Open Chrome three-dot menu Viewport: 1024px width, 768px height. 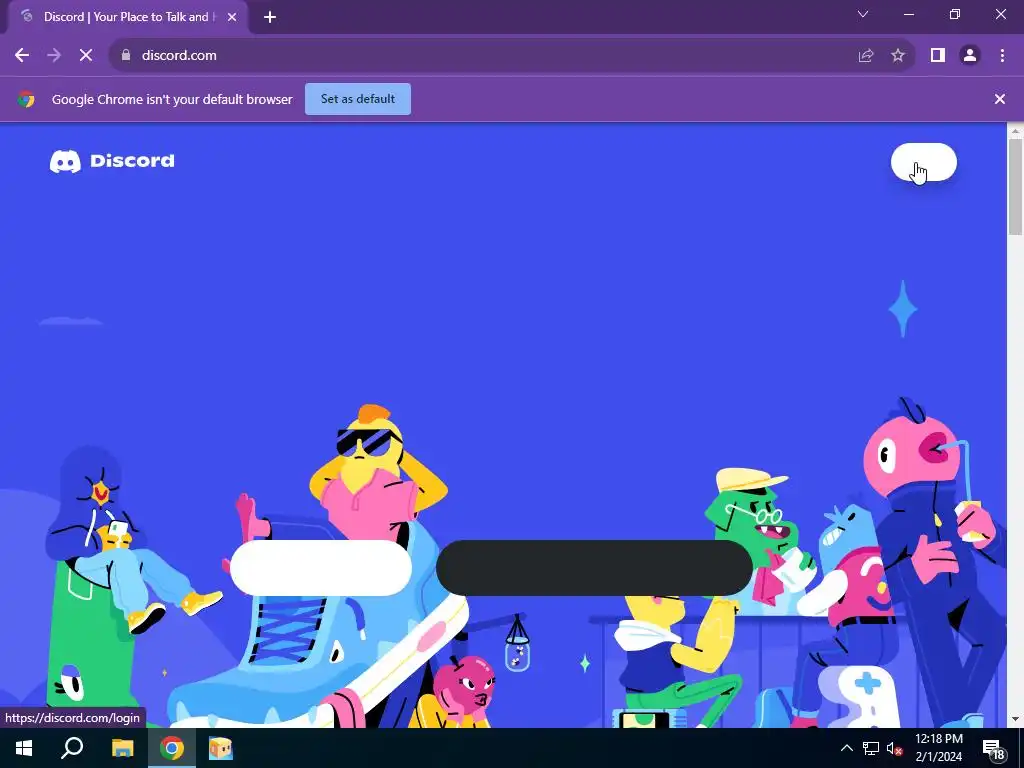(1002, 56)
